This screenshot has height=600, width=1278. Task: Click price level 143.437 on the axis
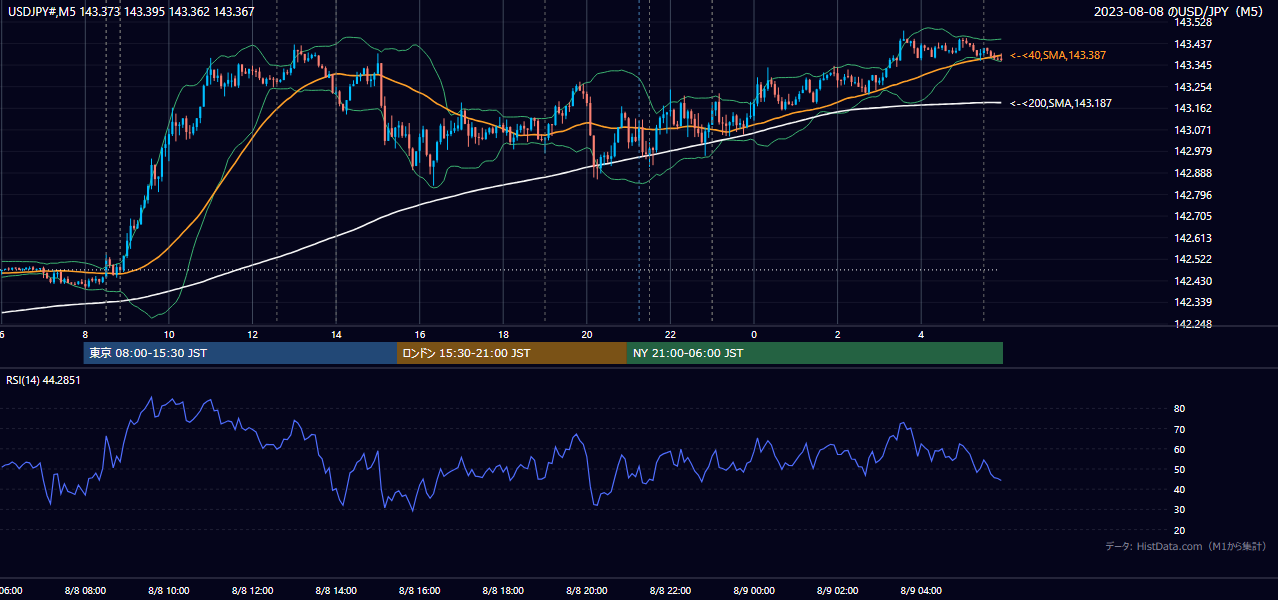(1193, 44)
